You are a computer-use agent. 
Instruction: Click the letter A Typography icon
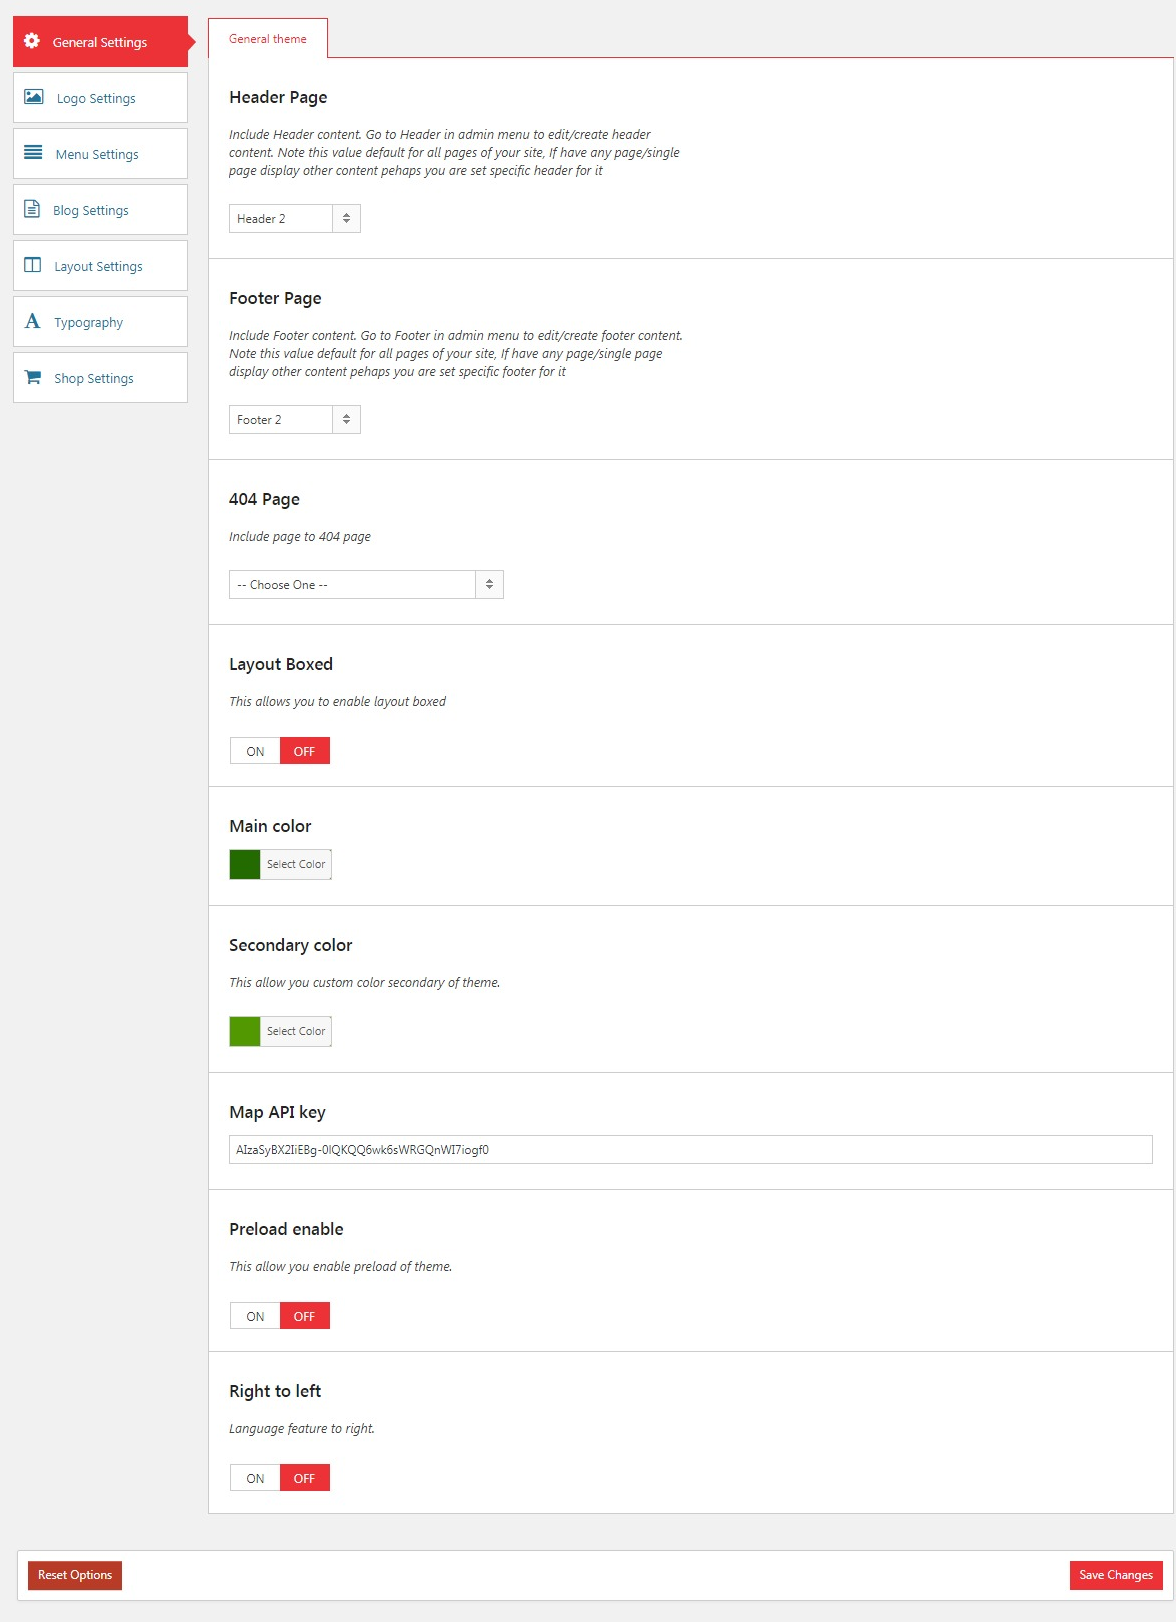[x=33, y=321]
